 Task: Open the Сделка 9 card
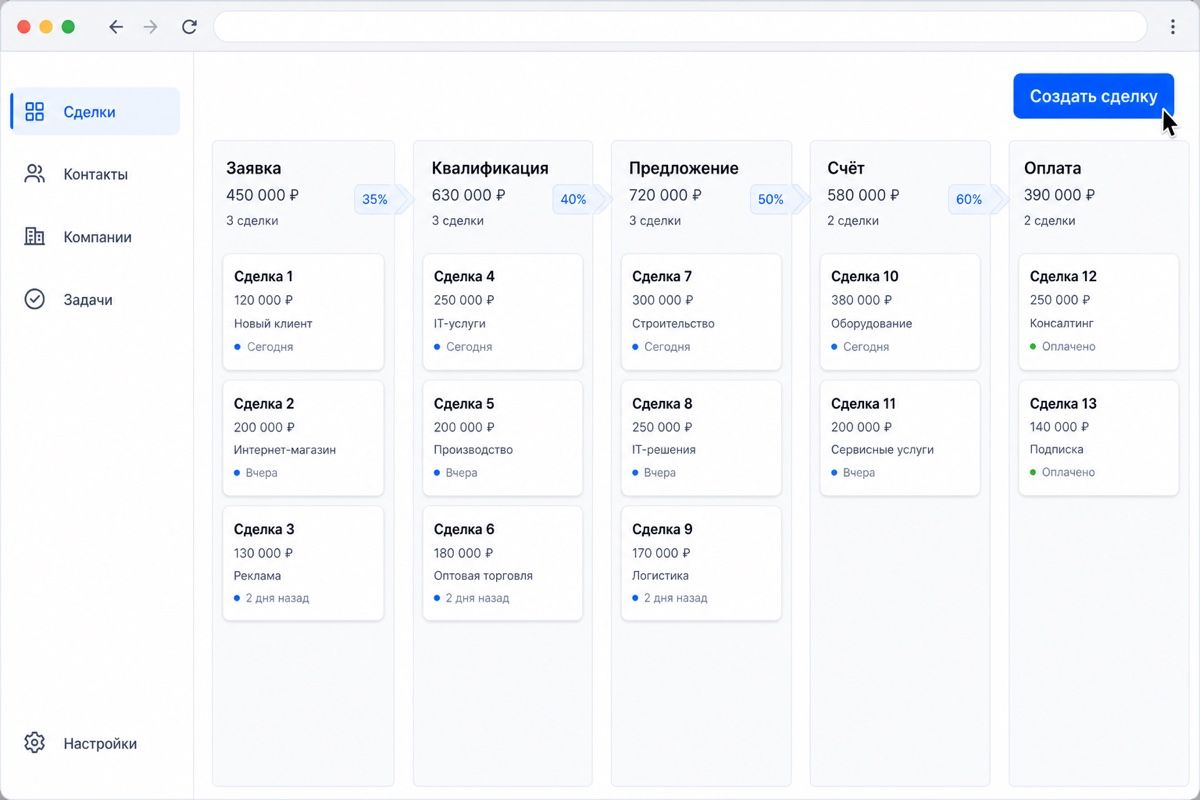pos(701,563)
